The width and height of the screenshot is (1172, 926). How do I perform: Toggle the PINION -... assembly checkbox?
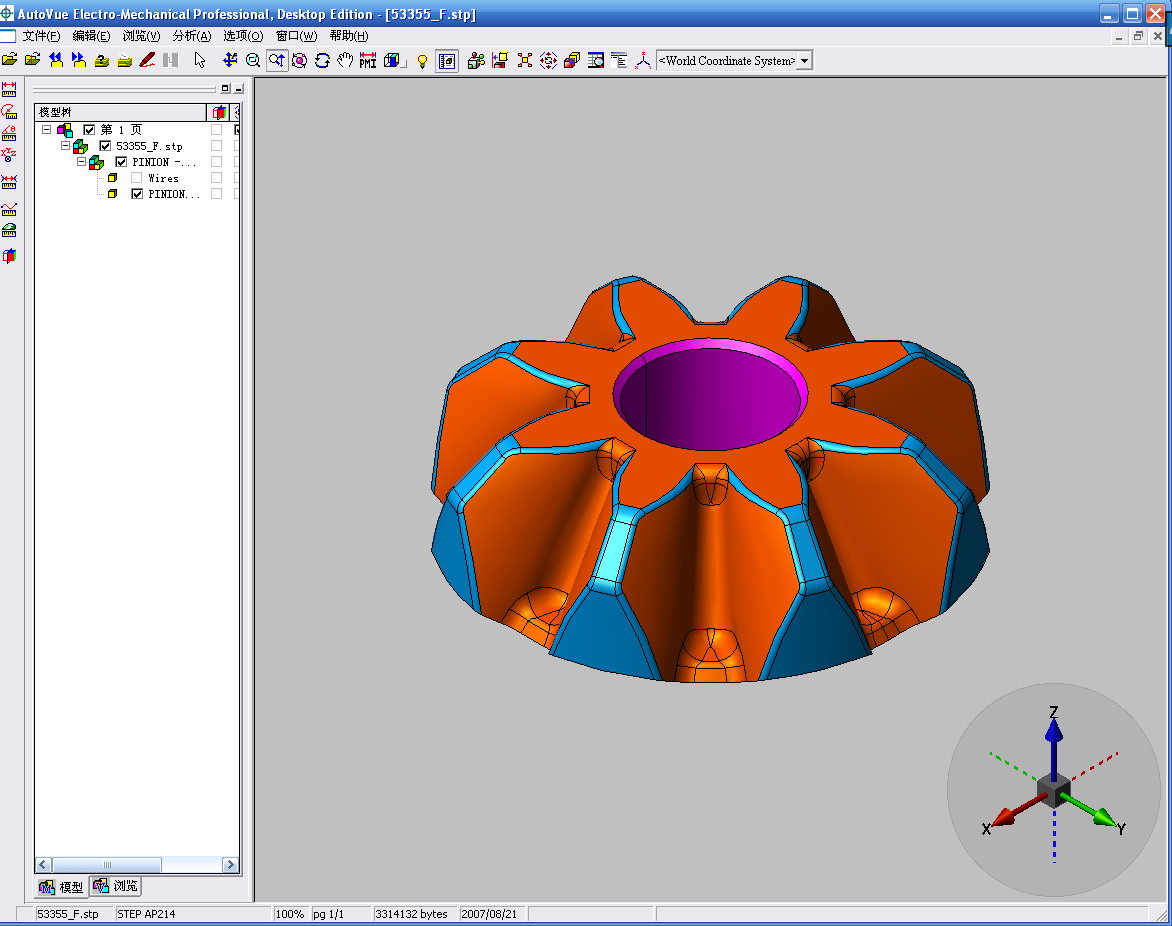click(121, 162)
